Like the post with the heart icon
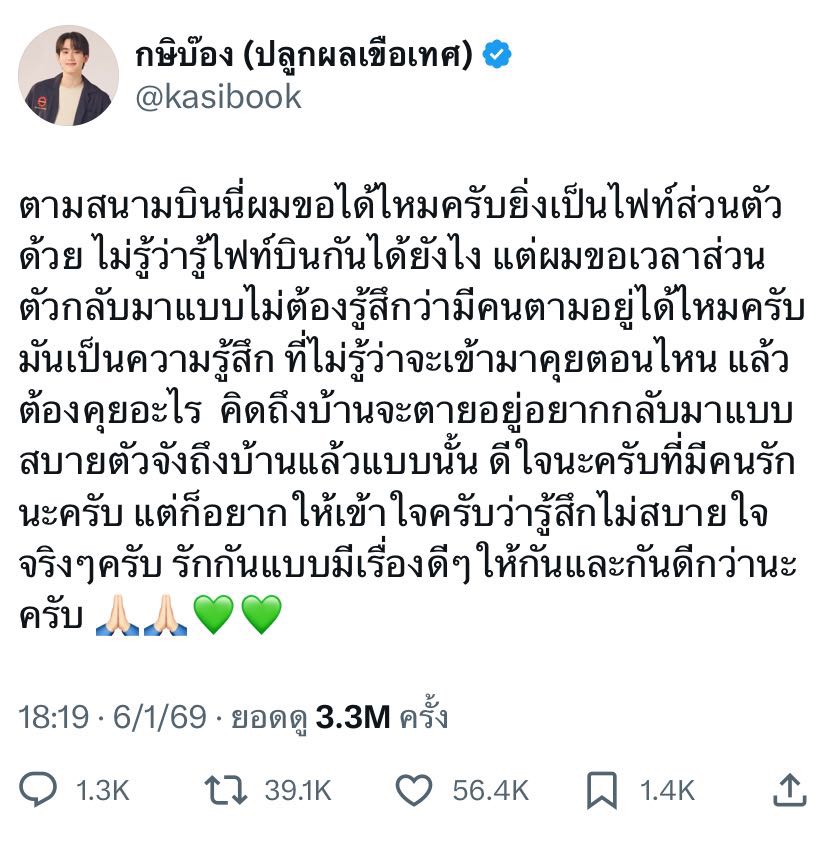The height and width of the screenshot is (853, 828). coord(413,791)
